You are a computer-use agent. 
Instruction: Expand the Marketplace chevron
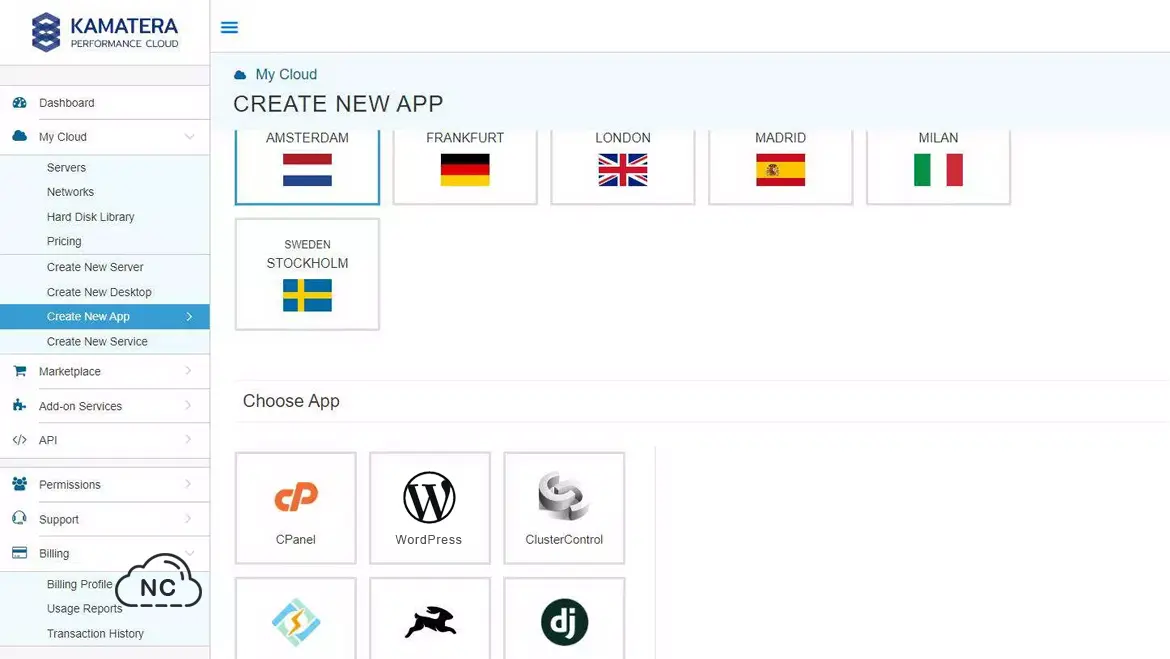(x=188, y=371)
